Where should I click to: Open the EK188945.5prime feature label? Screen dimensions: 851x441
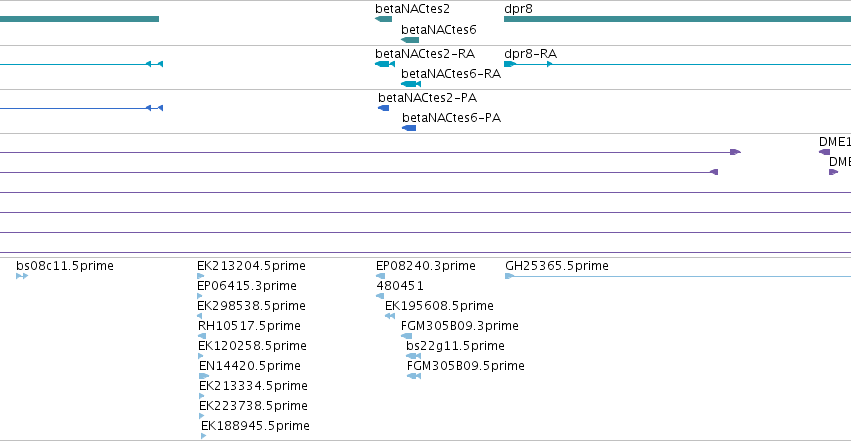[x=255, y=426]
